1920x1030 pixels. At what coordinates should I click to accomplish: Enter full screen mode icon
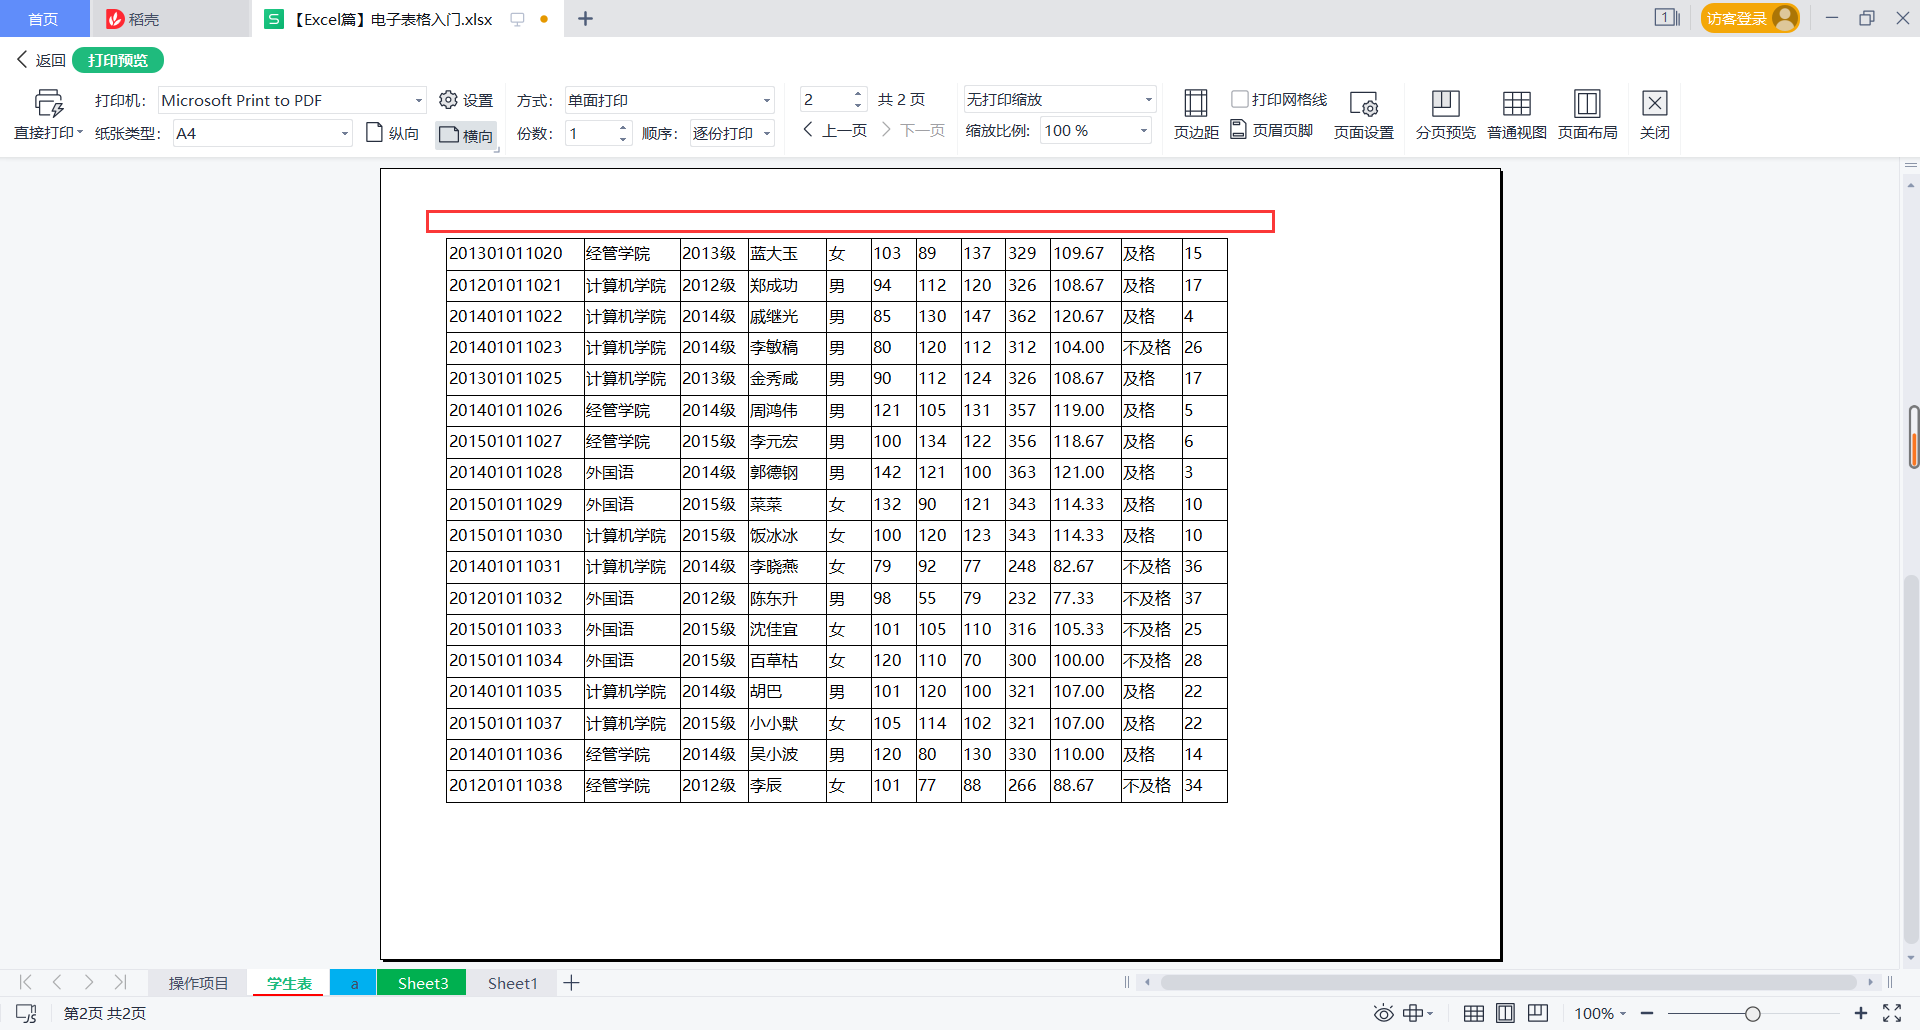[x=1892, y=1013]
